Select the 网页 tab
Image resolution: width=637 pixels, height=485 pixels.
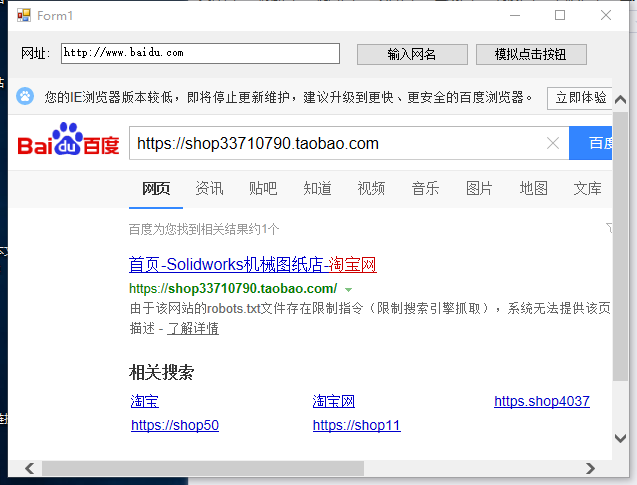click(156, 188)
